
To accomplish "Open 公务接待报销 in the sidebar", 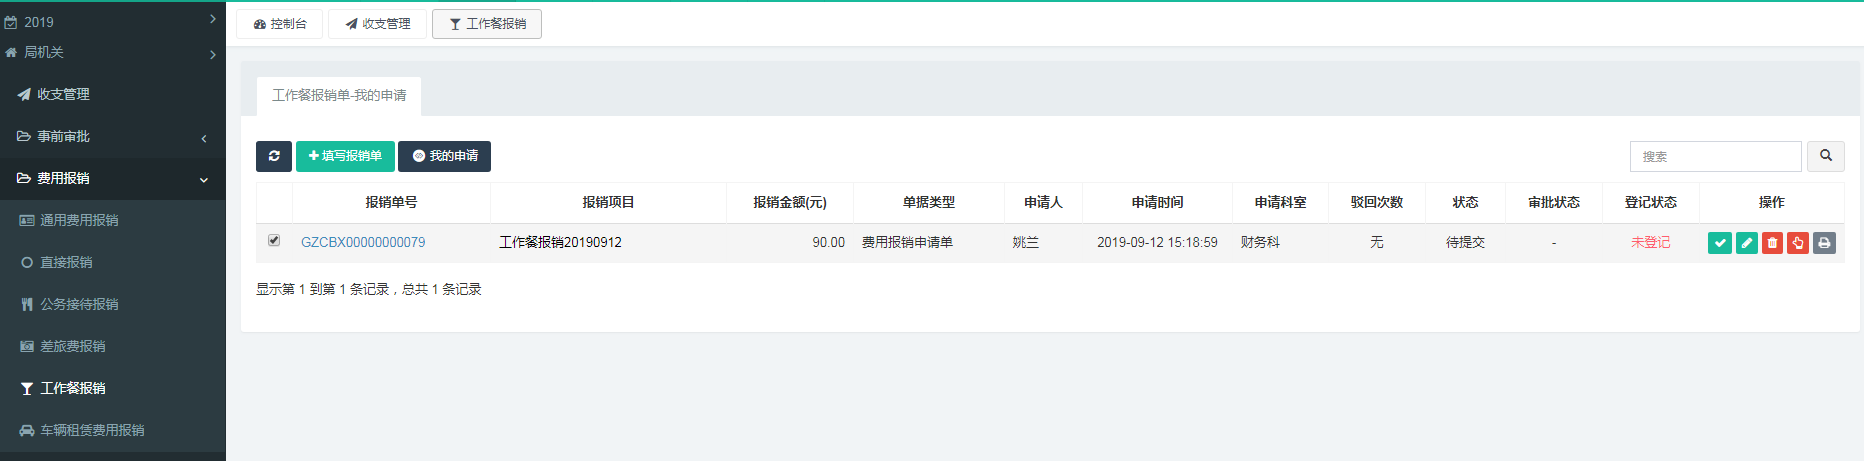I will point(112,304).
